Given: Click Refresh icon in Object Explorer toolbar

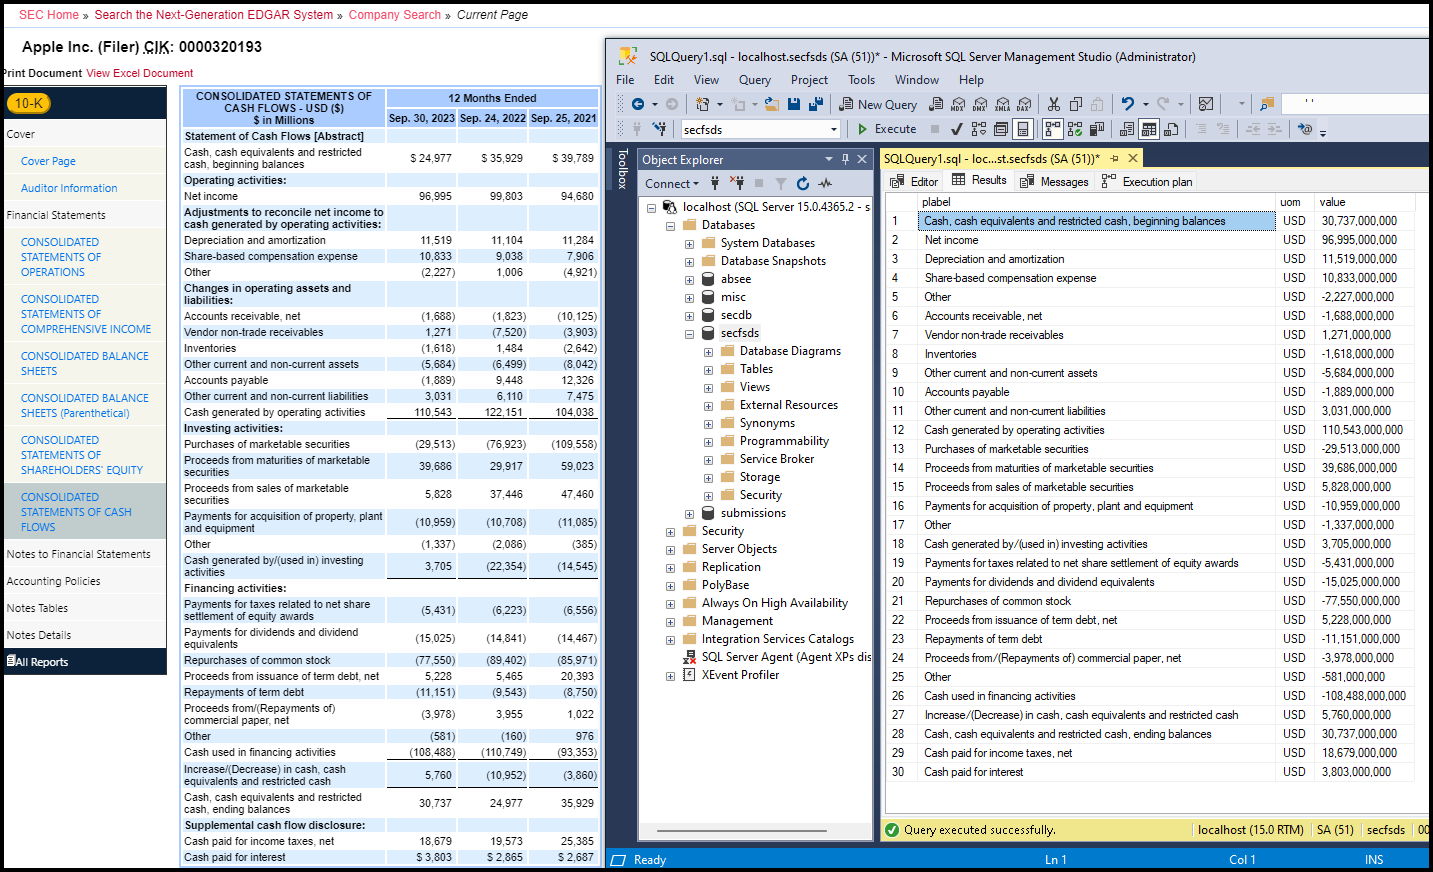Looking at the screenshot, I should [x=803, y=183].
